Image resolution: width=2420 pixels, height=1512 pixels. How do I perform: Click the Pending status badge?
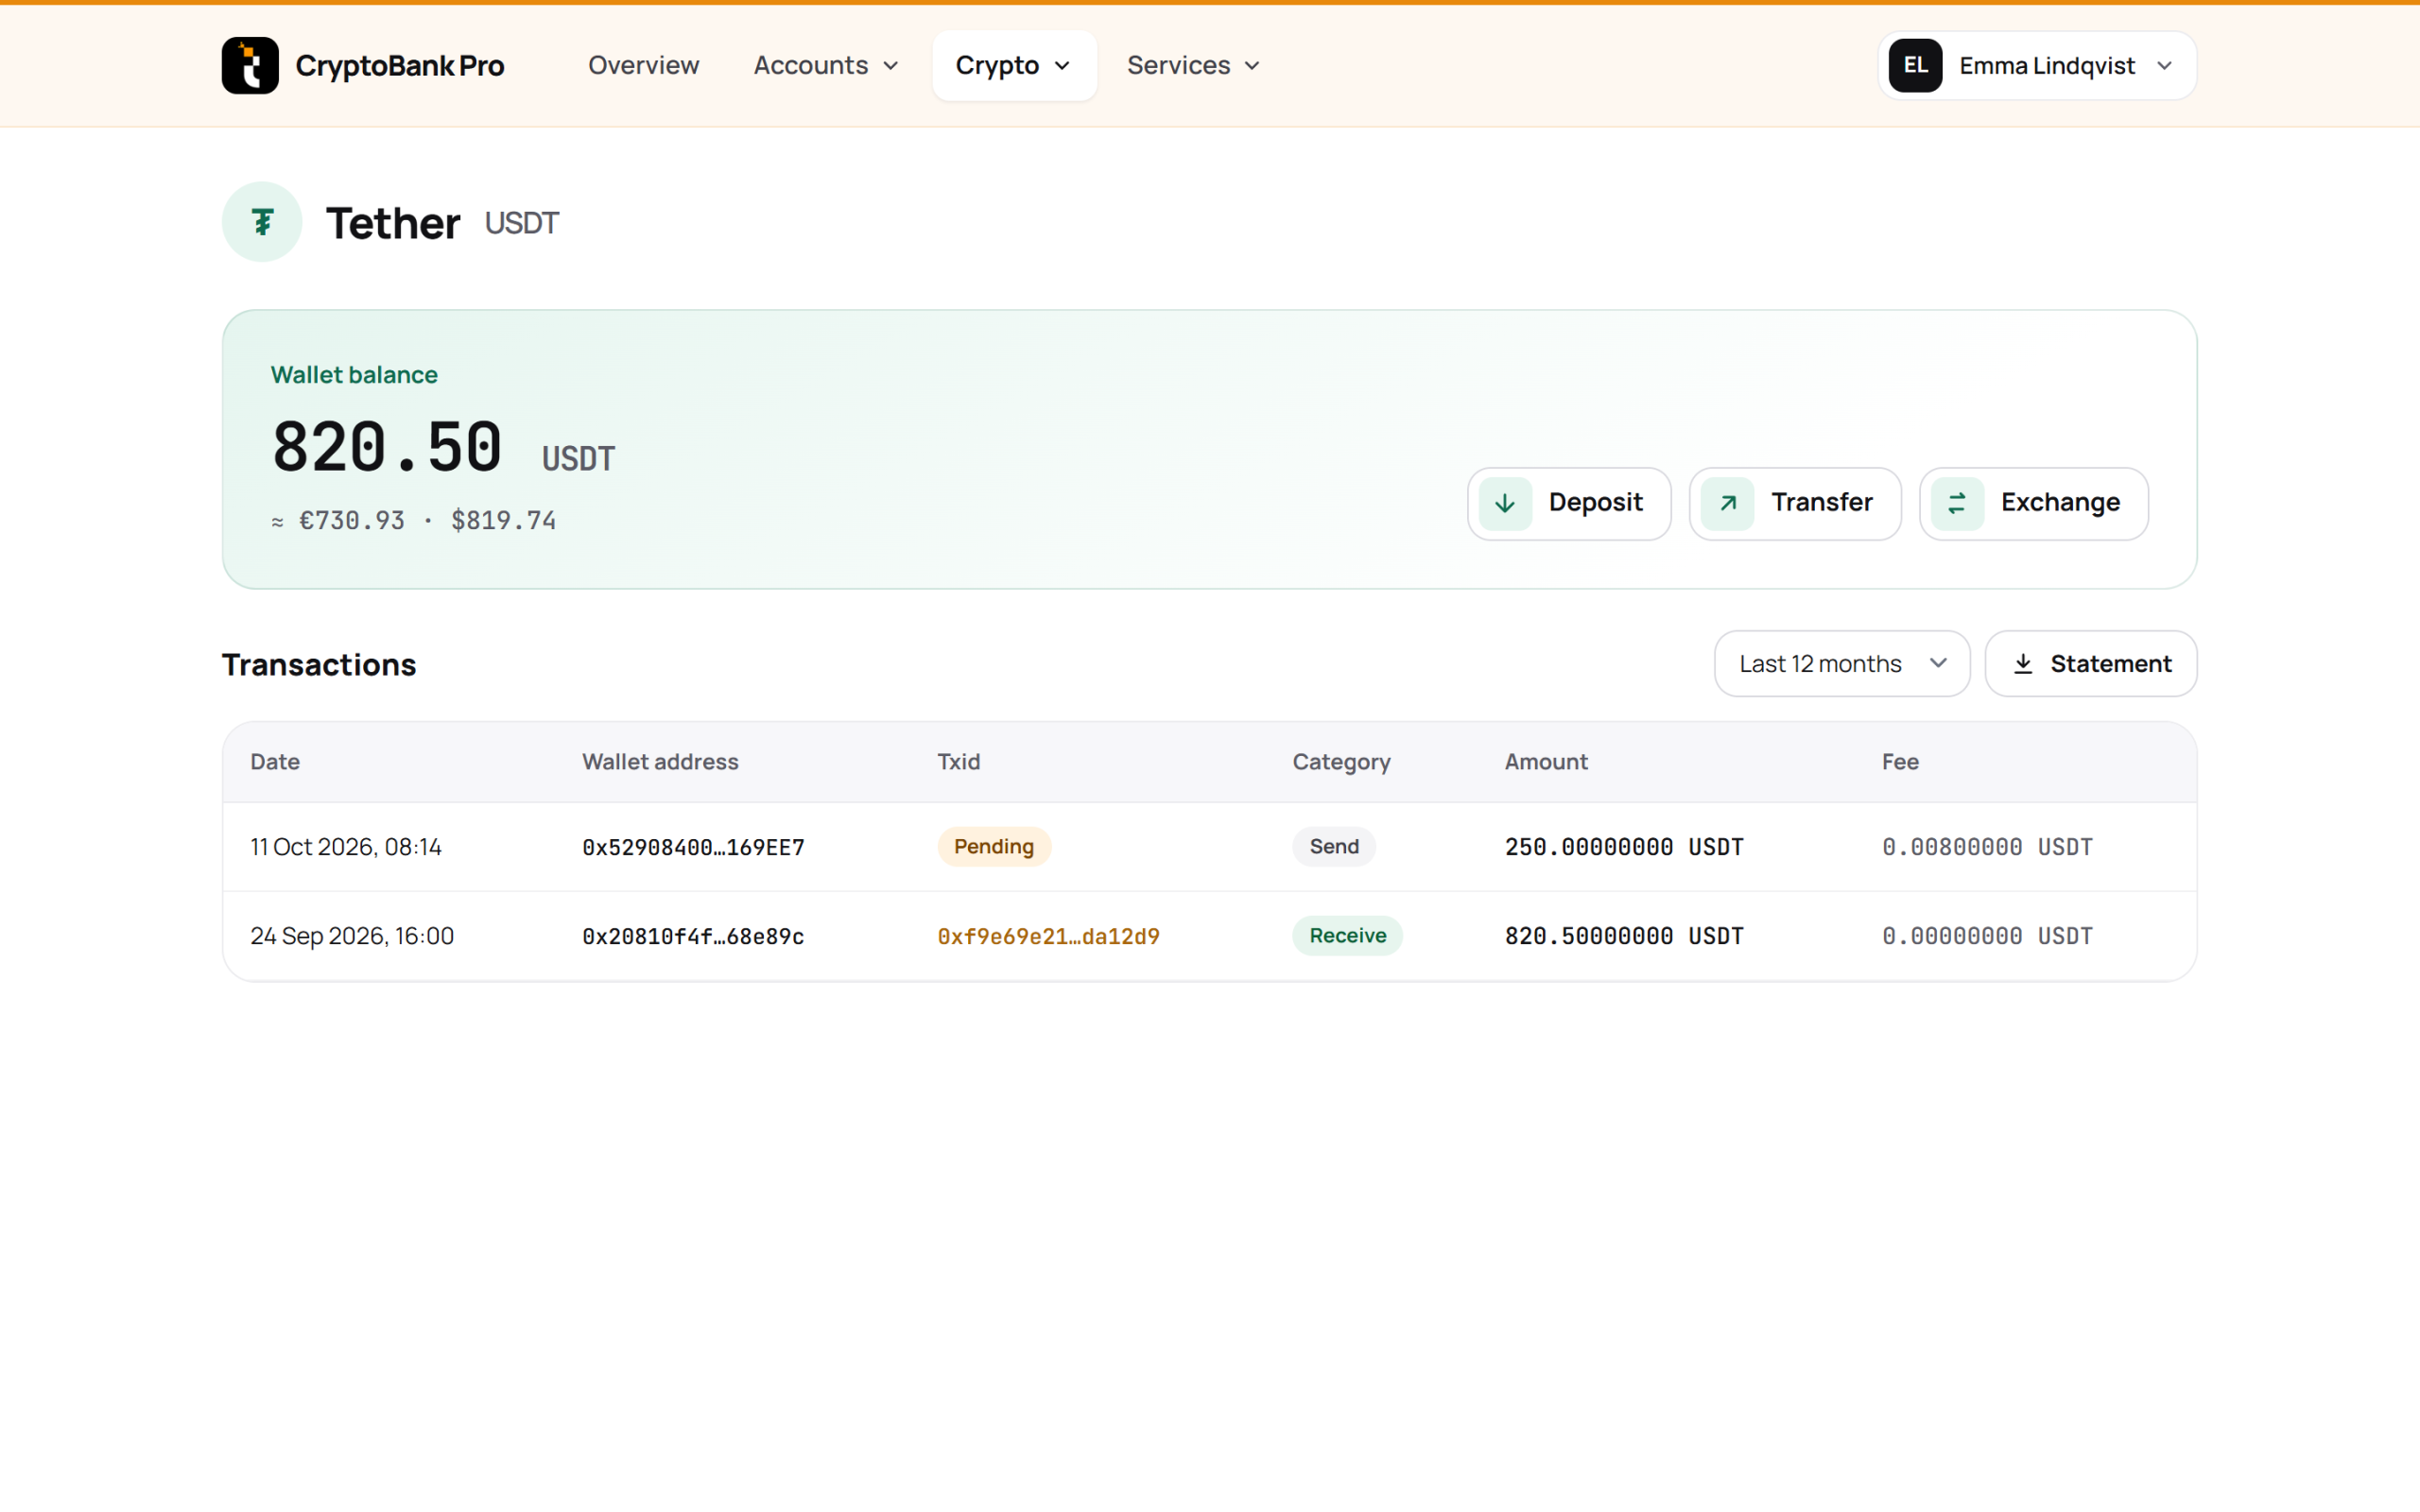pos(993,847)
